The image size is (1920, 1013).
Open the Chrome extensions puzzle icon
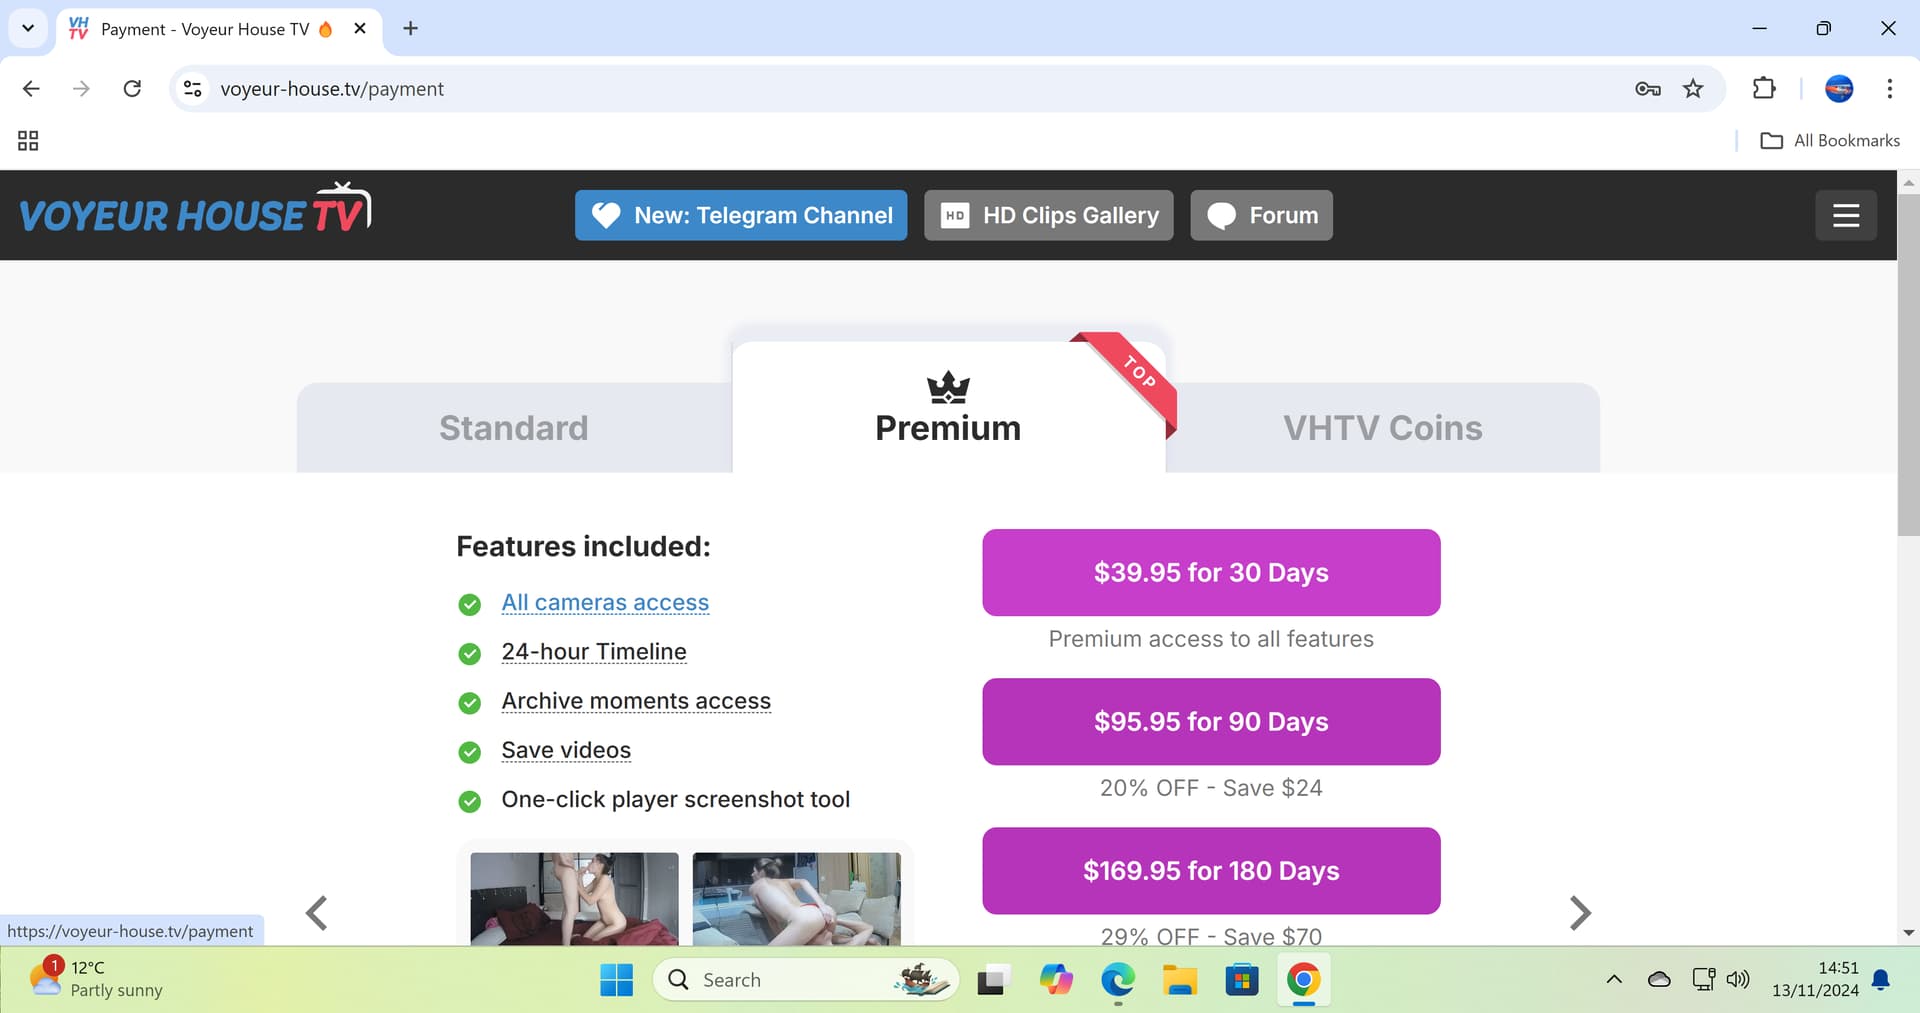(1764, 89)
